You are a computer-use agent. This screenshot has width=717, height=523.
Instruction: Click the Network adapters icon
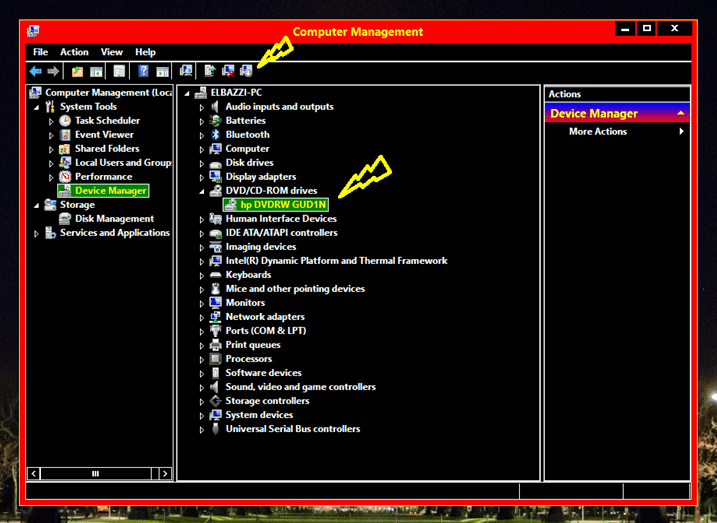pyautogui.click(x=215, y=317)
